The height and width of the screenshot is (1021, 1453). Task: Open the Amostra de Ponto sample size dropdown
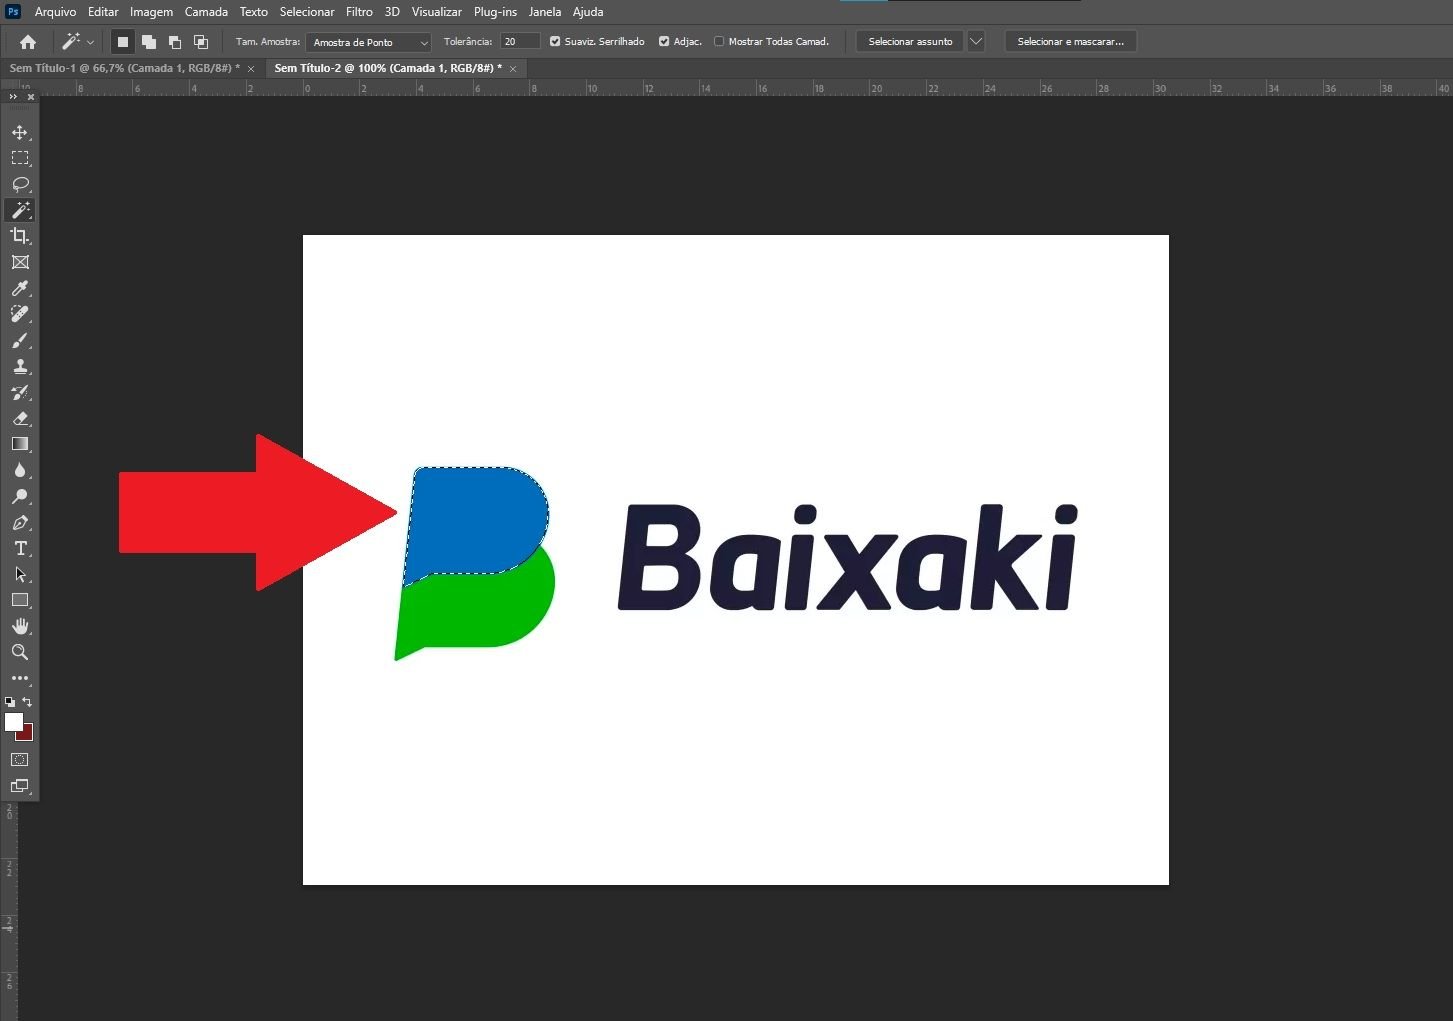click(x=368, y=42)
